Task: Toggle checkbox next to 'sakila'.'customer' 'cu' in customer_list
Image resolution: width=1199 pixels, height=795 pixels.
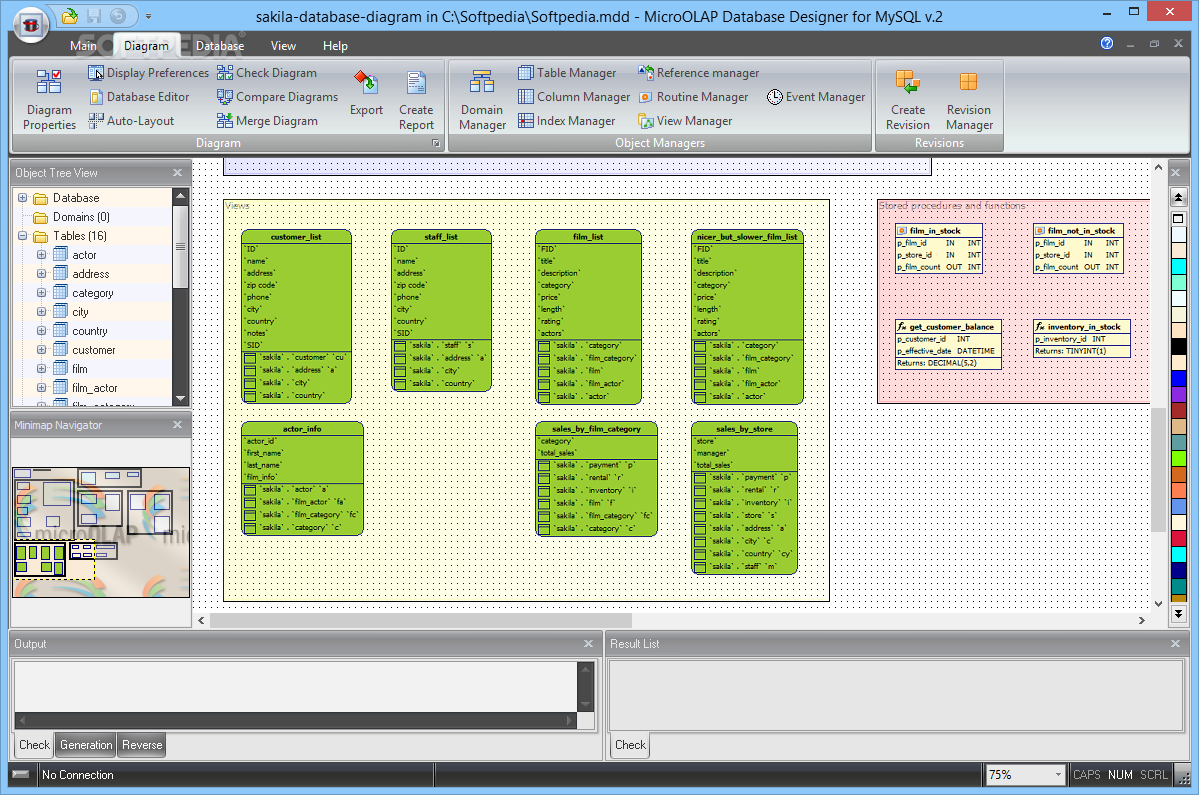Action: [x=250, y=358]
